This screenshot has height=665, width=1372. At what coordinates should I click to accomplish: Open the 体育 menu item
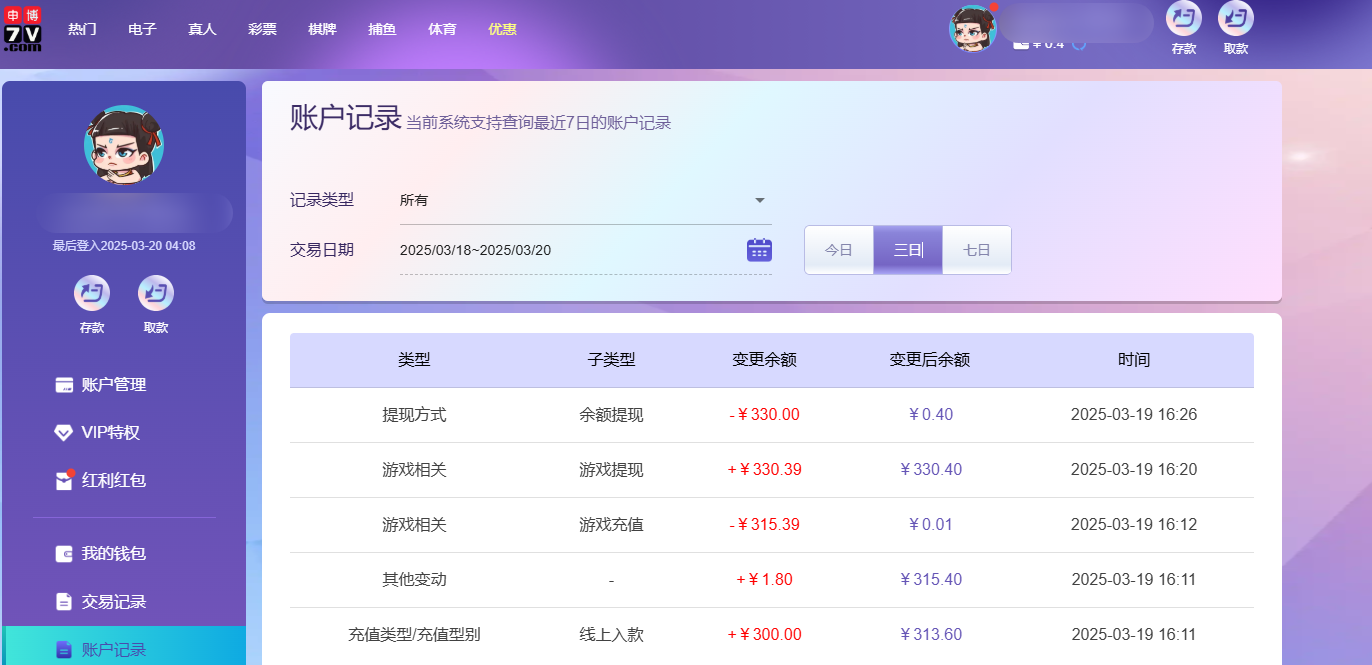[x=442, y=29]
